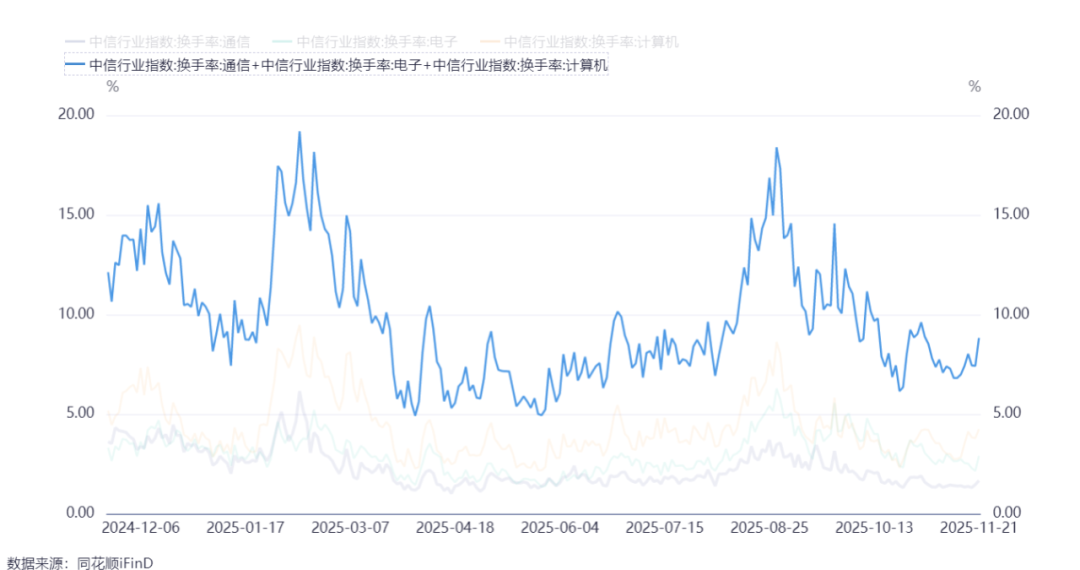Viewport: 1080px width, 570px height.
Task: Click the left axis value 5.00
Action: point(80,413)
